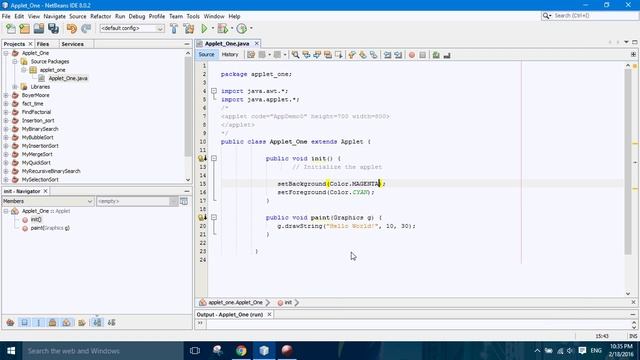Select paint(Graphics g) in Navigator
640x360 pixels.
(x=50, y=228)
